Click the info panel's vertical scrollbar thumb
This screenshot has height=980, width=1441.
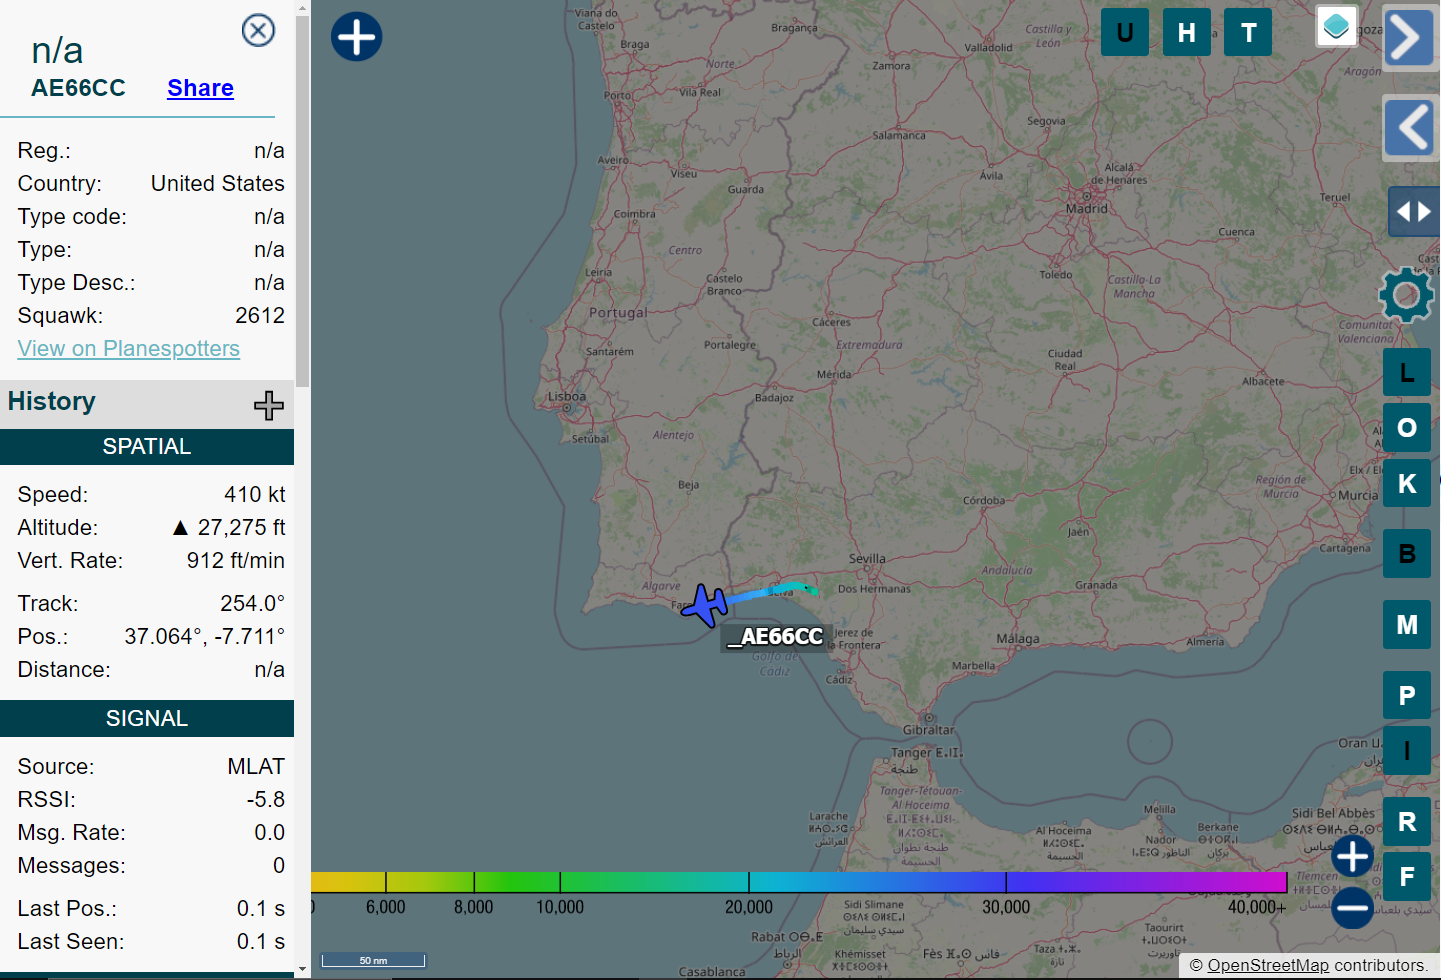pyautogui.click(x=302, y=200)
